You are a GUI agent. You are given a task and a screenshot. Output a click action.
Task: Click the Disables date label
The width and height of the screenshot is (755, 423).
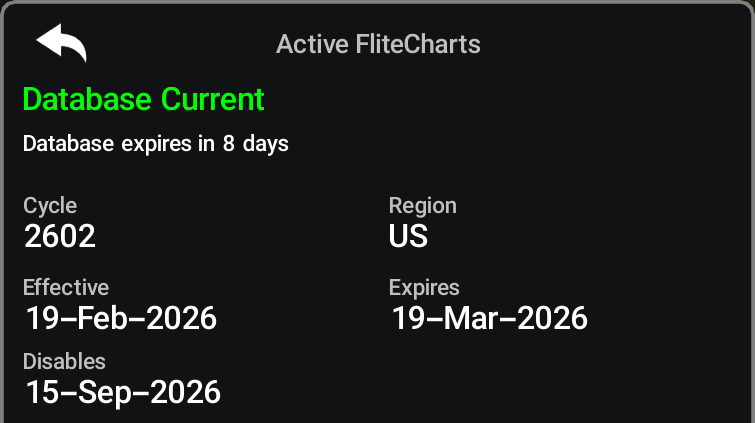pyautogui.click(x=64, y=361)
